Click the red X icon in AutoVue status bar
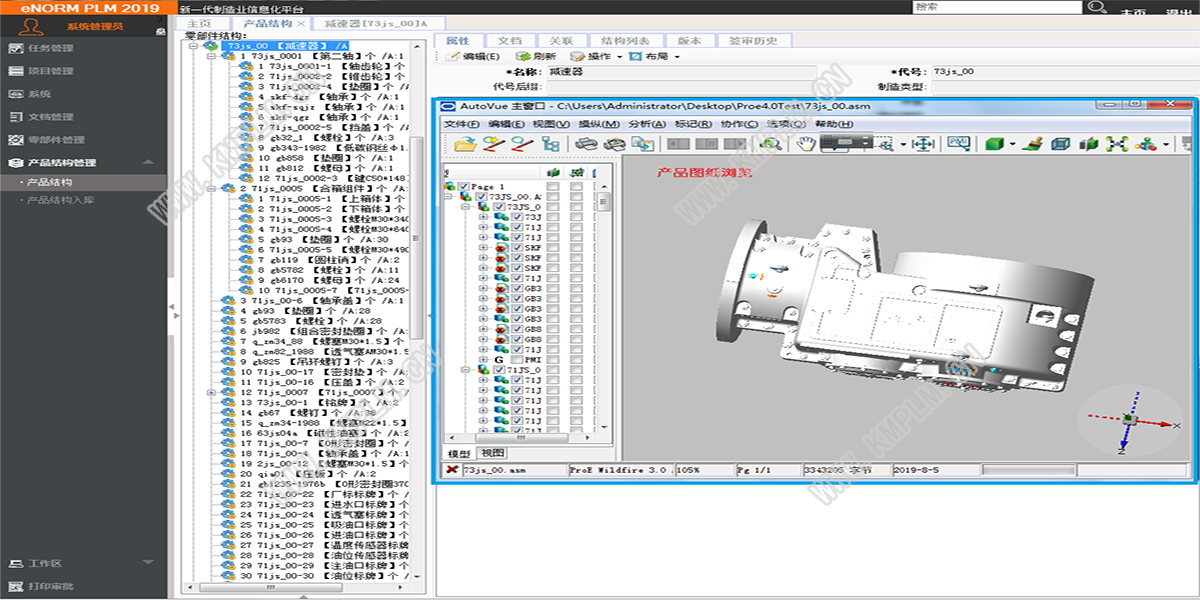The width and height of the screenshot is (1200, 600). pos(452,470)
